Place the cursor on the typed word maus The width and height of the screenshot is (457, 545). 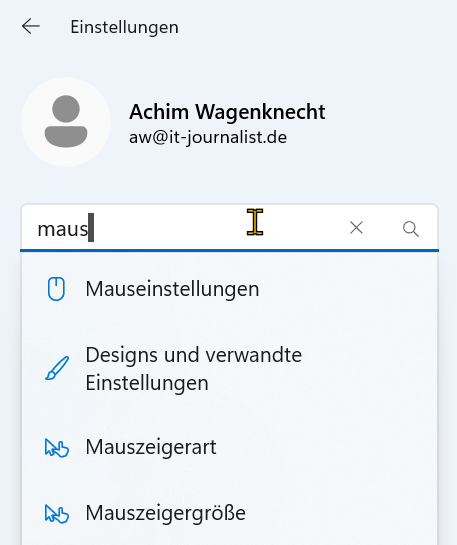click(63, 229)
